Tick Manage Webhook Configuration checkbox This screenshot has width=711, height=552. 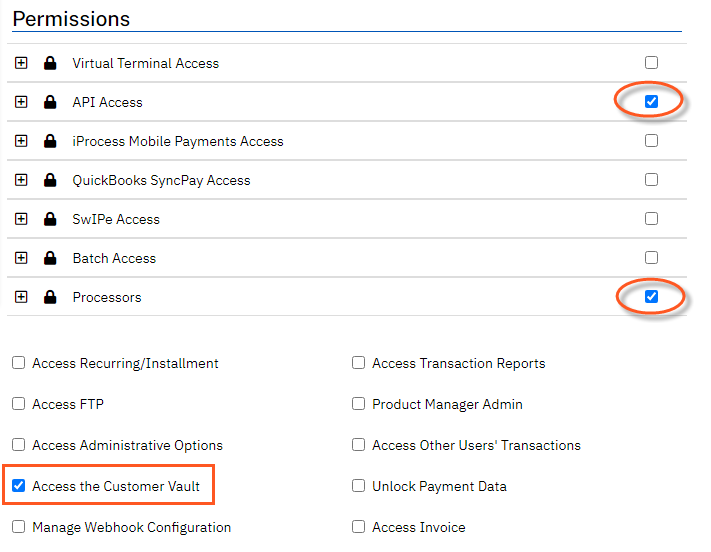[19, 527]
